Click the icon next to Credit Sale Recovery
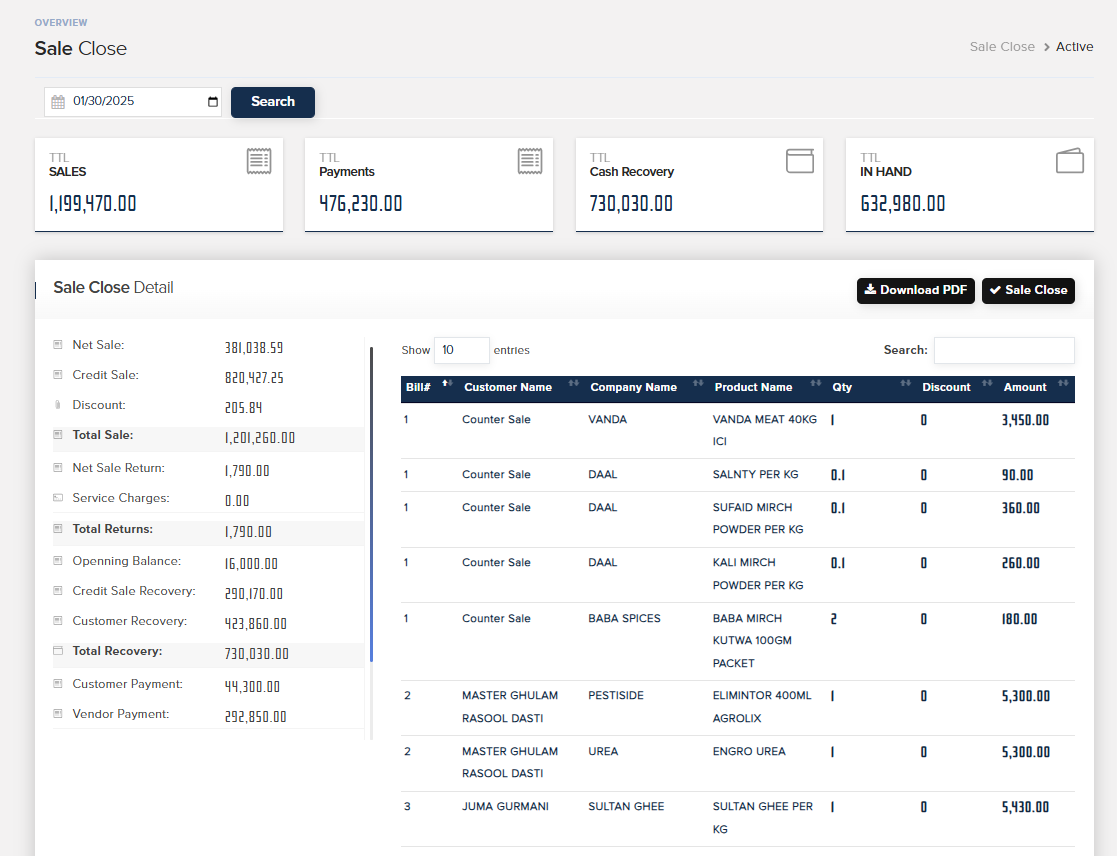Viewport: 1117px width, 856px height. (x=58, y=590)
